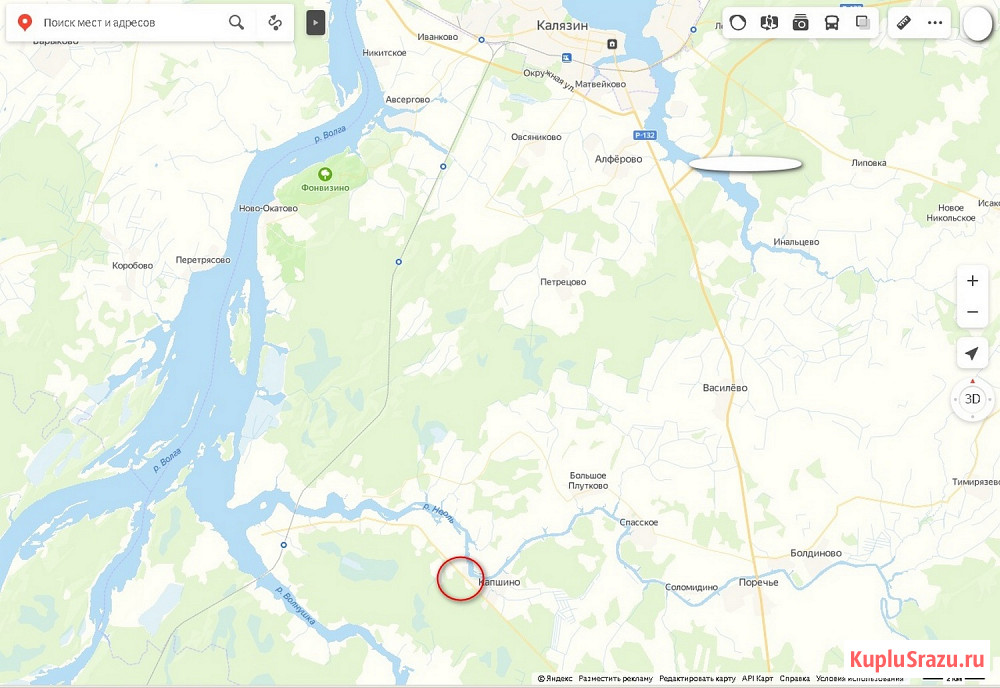Show photos layer with camera icon
Screen dimensions: 1000x688
[x=800, y=23]
